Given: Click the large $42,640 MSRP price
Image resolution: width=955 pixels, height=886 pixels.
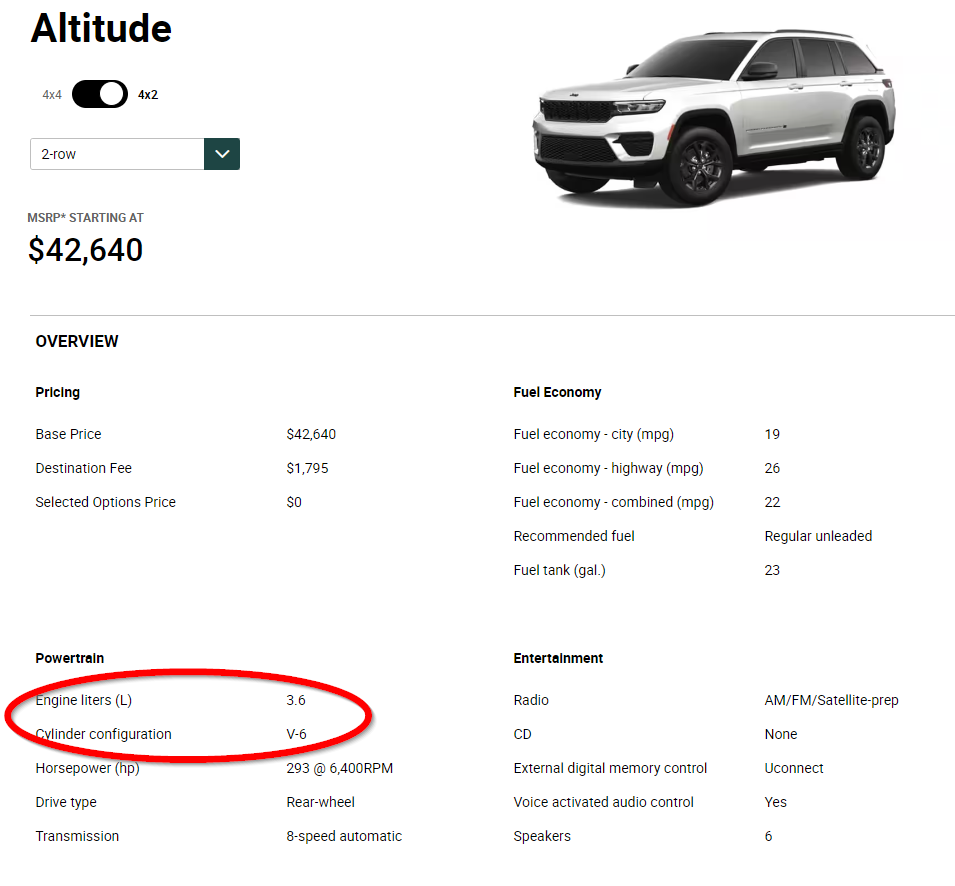Looking at the screenshot, I should coord(86,250).
